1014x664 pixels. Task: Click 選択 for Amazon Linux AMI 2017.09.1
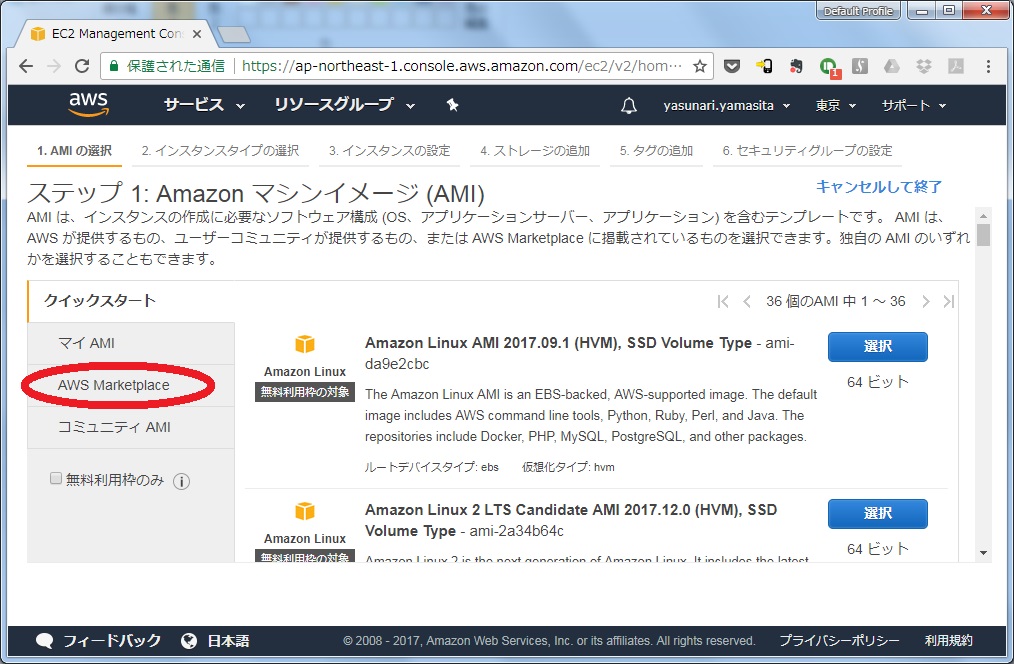[878, 347]
